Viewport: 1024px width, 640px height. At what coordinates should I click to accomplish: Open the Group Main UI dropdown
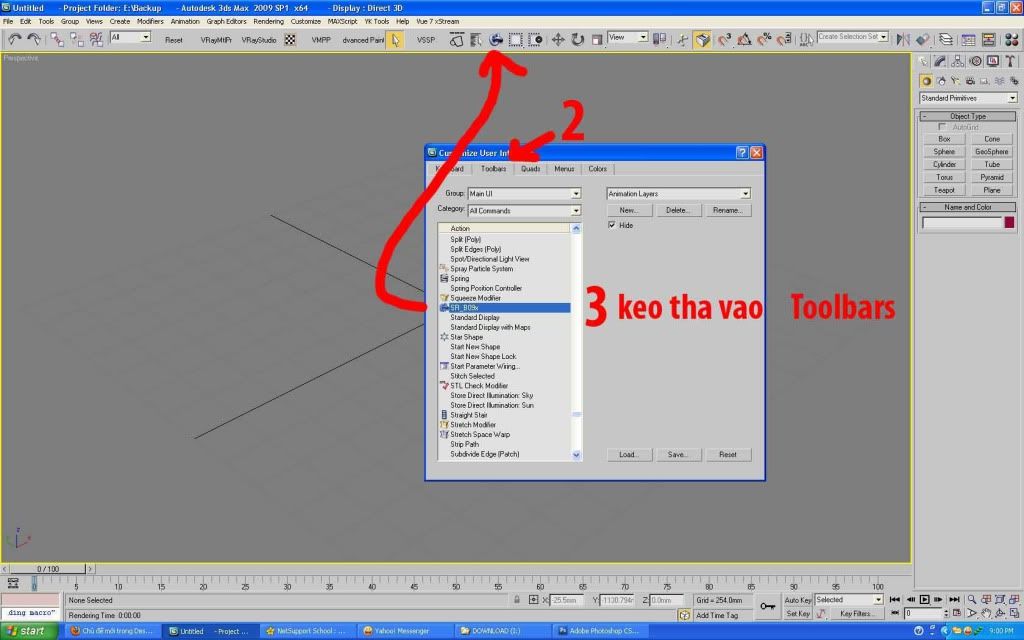[524, 193]
